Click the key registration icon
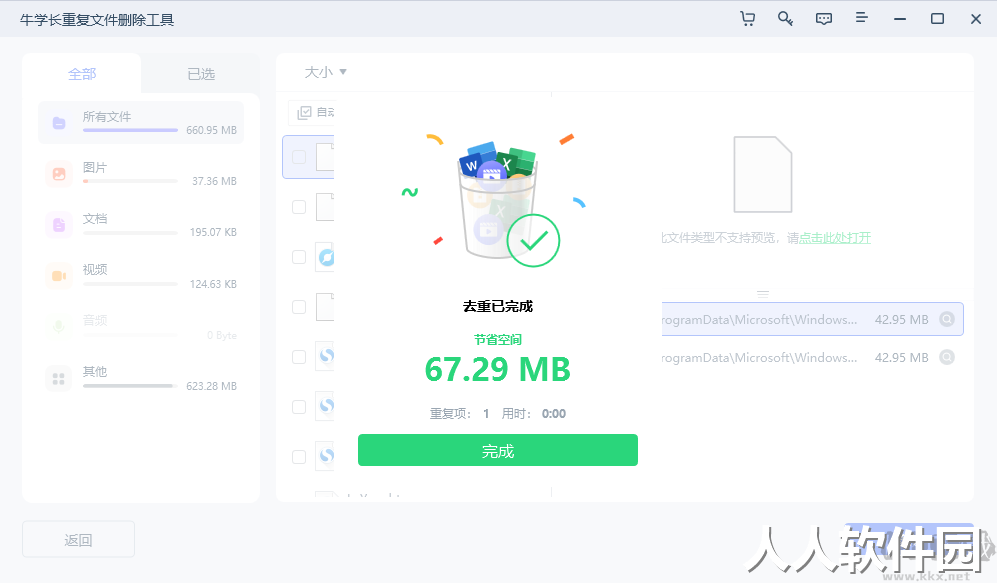997x583 pixels. 785,18
